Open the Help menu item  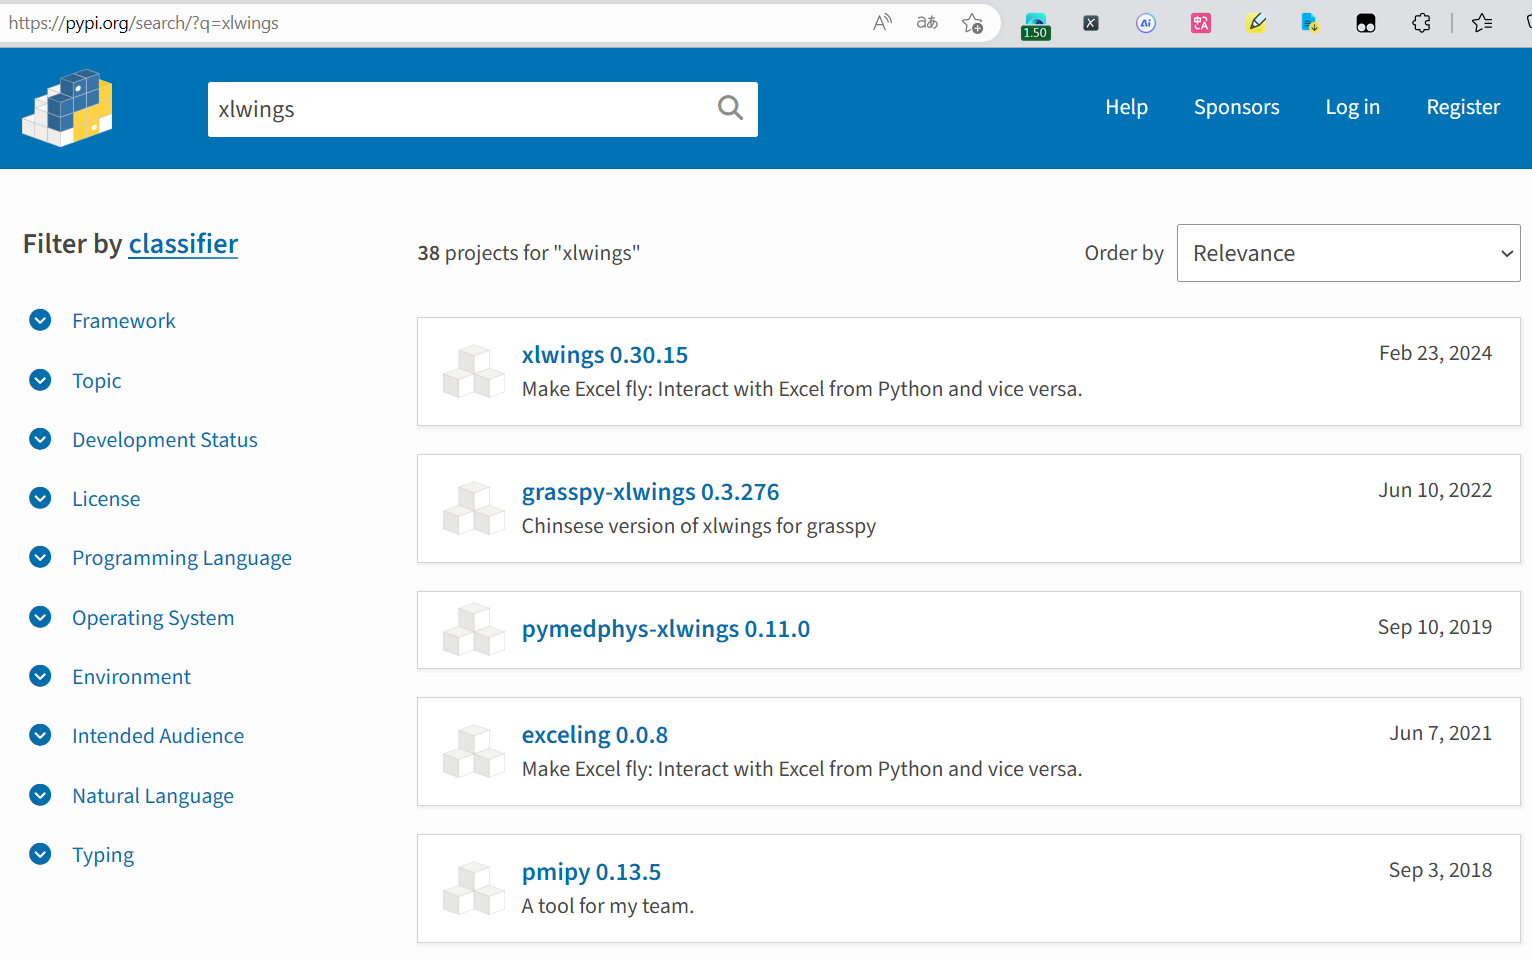pyautogui.click(x=1126, y=107)
